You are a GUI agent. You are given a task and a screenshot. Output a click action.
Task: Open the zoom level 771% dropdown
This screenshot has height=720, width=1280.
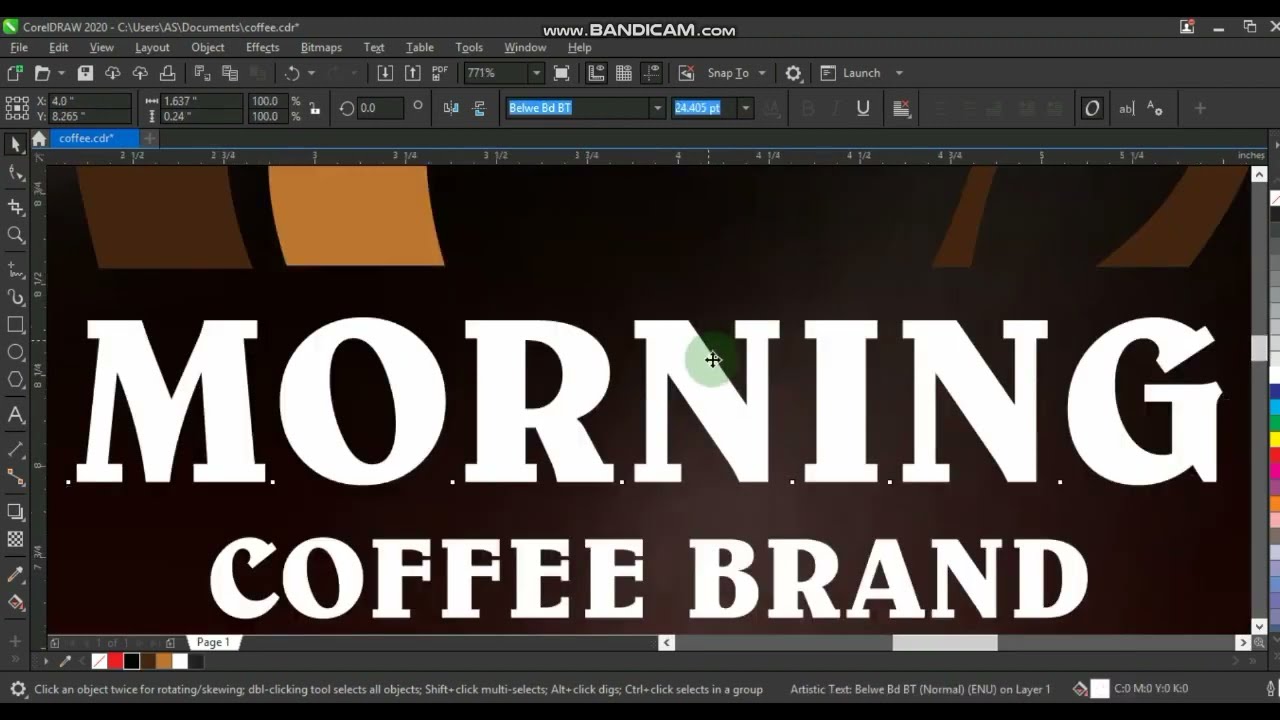[536, 73]
